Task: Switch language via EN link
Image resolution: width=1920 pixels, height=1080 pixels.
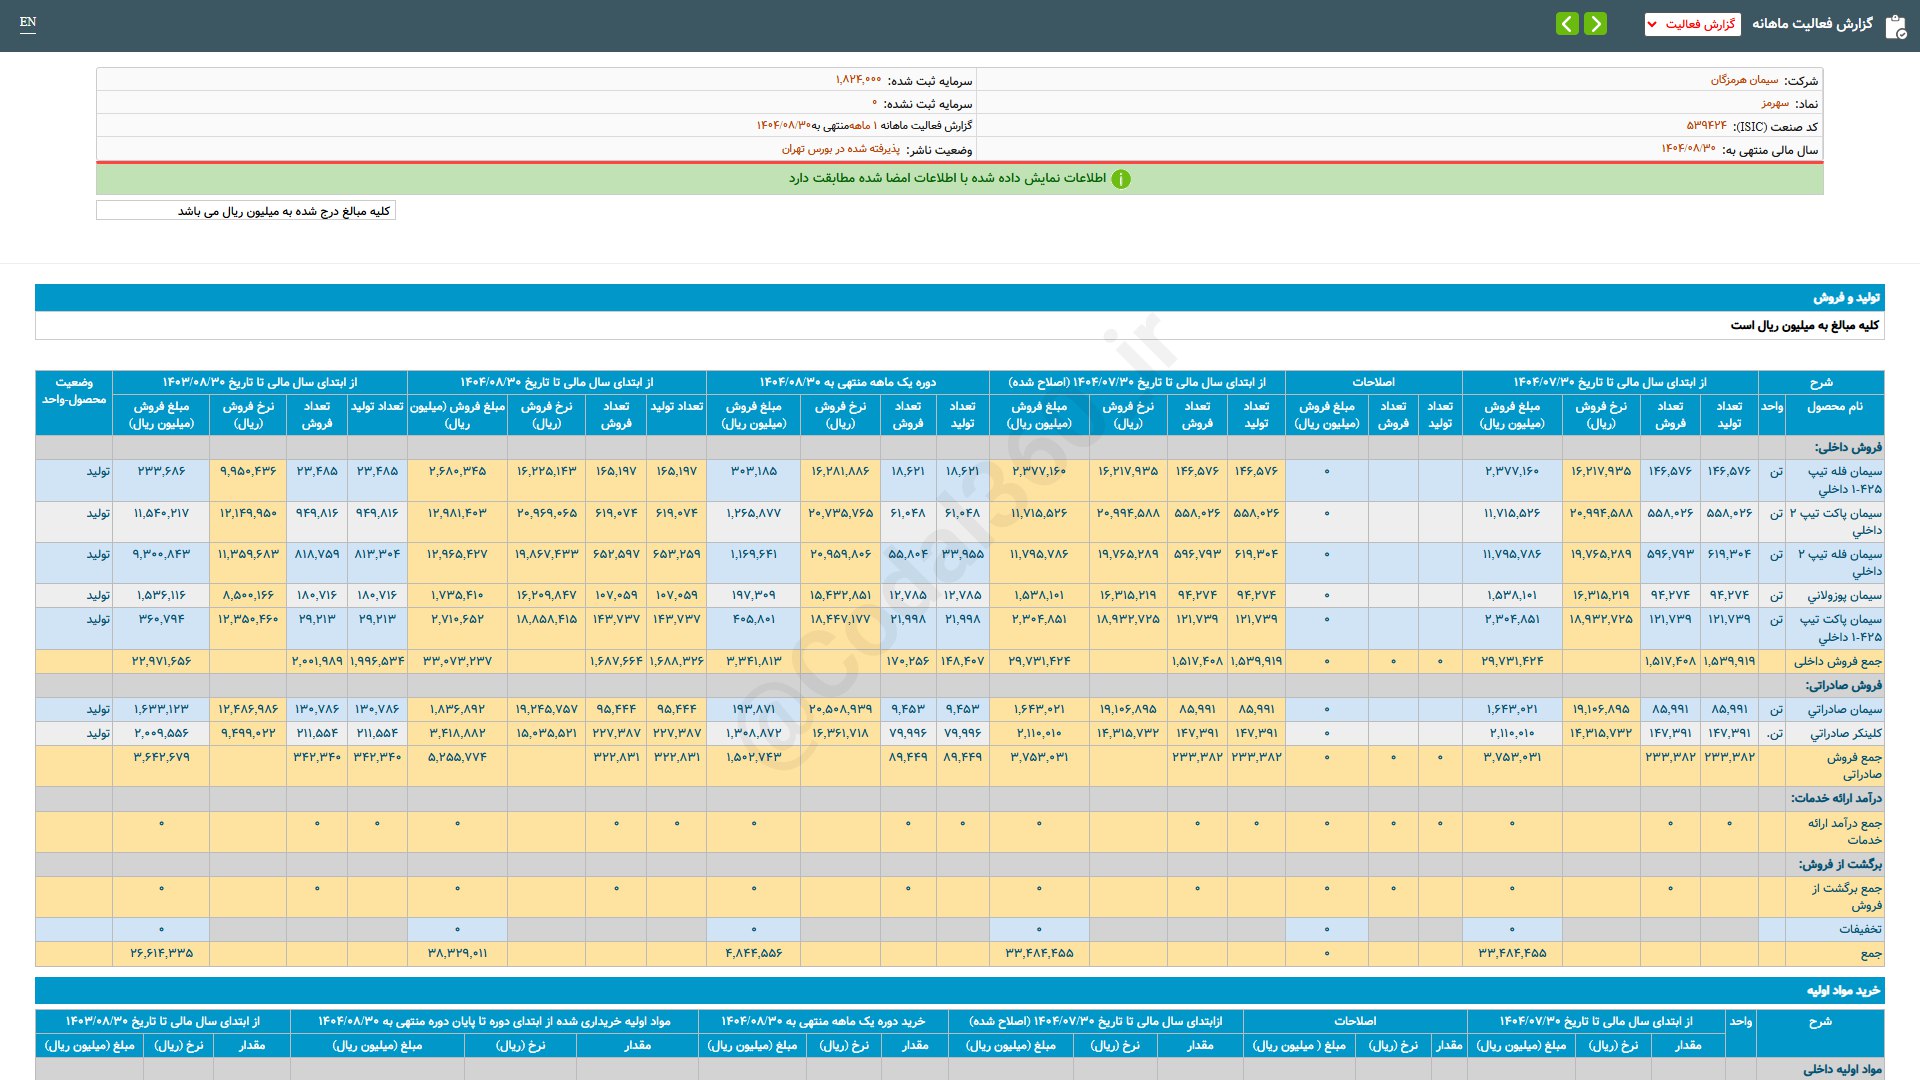Action: pyautogui.click(x=28, y=22)
